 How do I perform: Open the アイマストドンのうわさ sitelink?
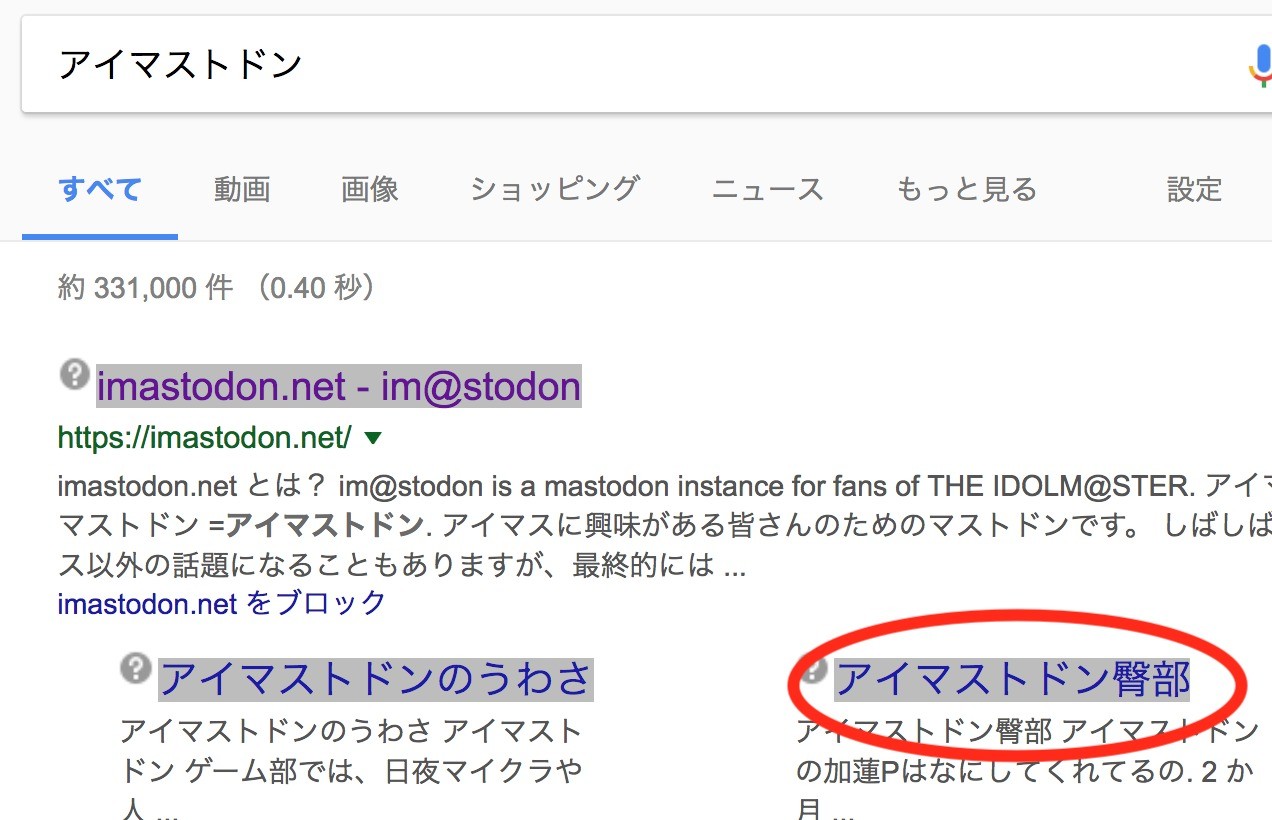pos(376,679)
